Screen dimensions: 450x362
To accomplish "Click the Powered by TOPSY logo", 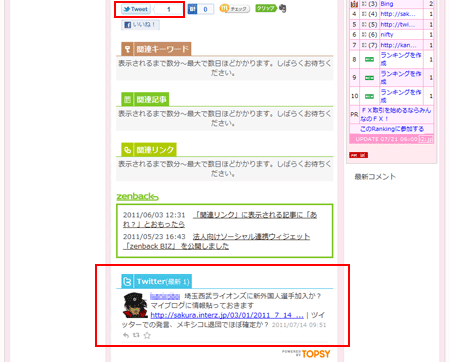I will [x=306, y=354].
